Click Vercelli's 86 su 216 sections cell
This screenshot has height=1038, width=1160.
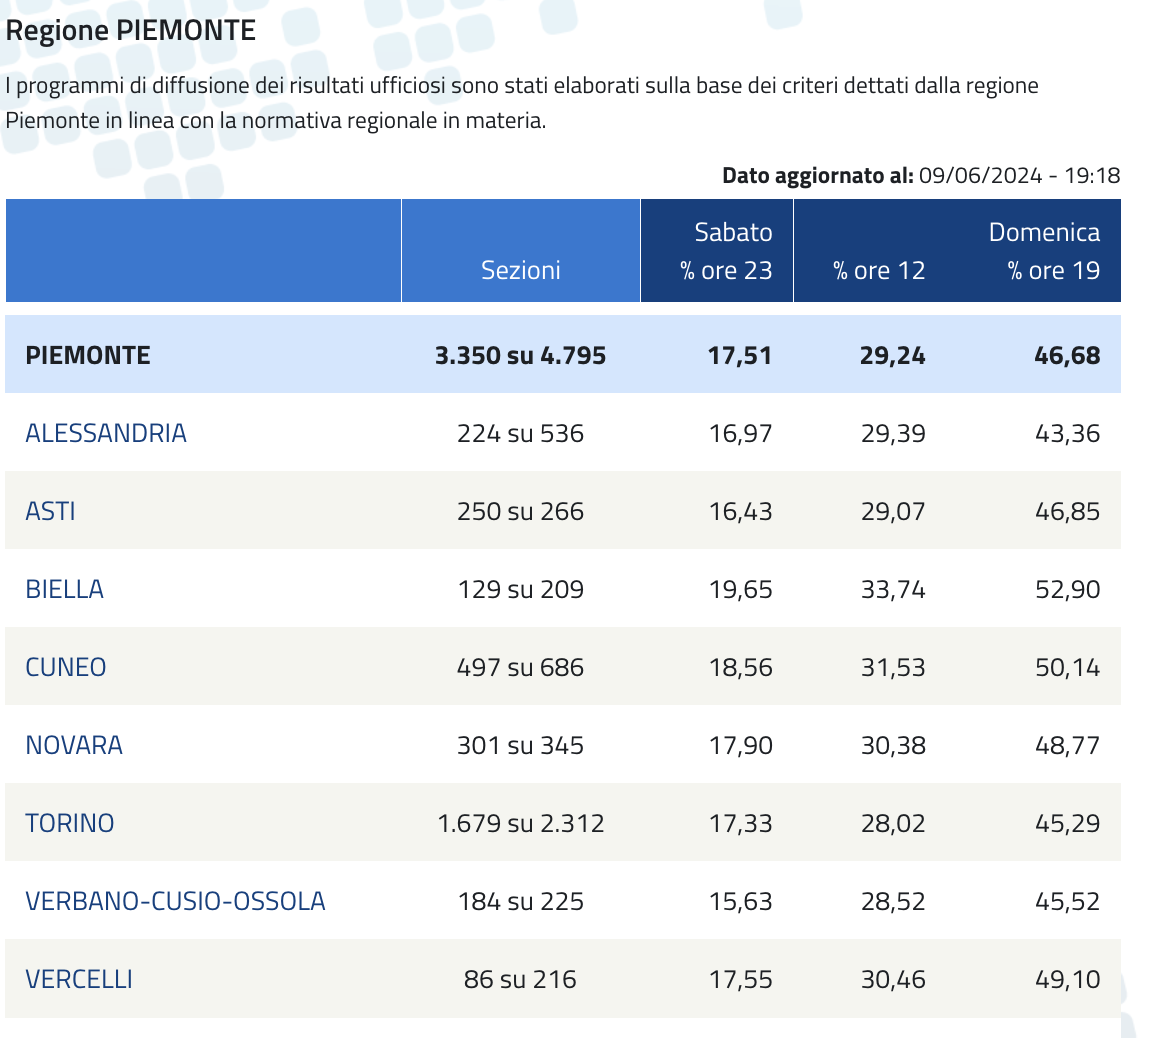click(x=520, y=980)
